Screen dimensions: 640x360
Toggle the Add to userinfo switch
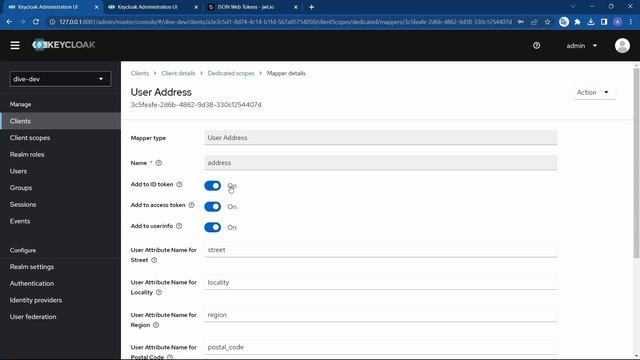tap(213, 227)
